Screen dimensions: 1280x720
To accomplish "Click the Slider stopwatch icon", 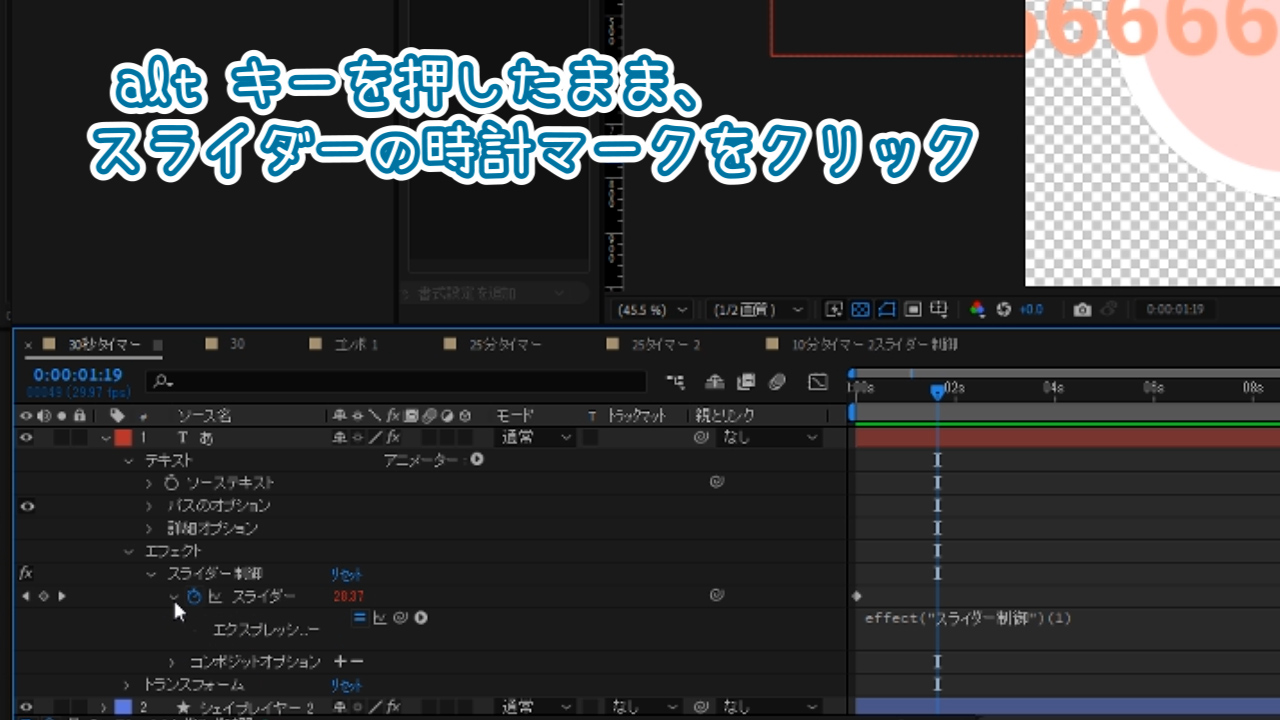I will 194,597.
